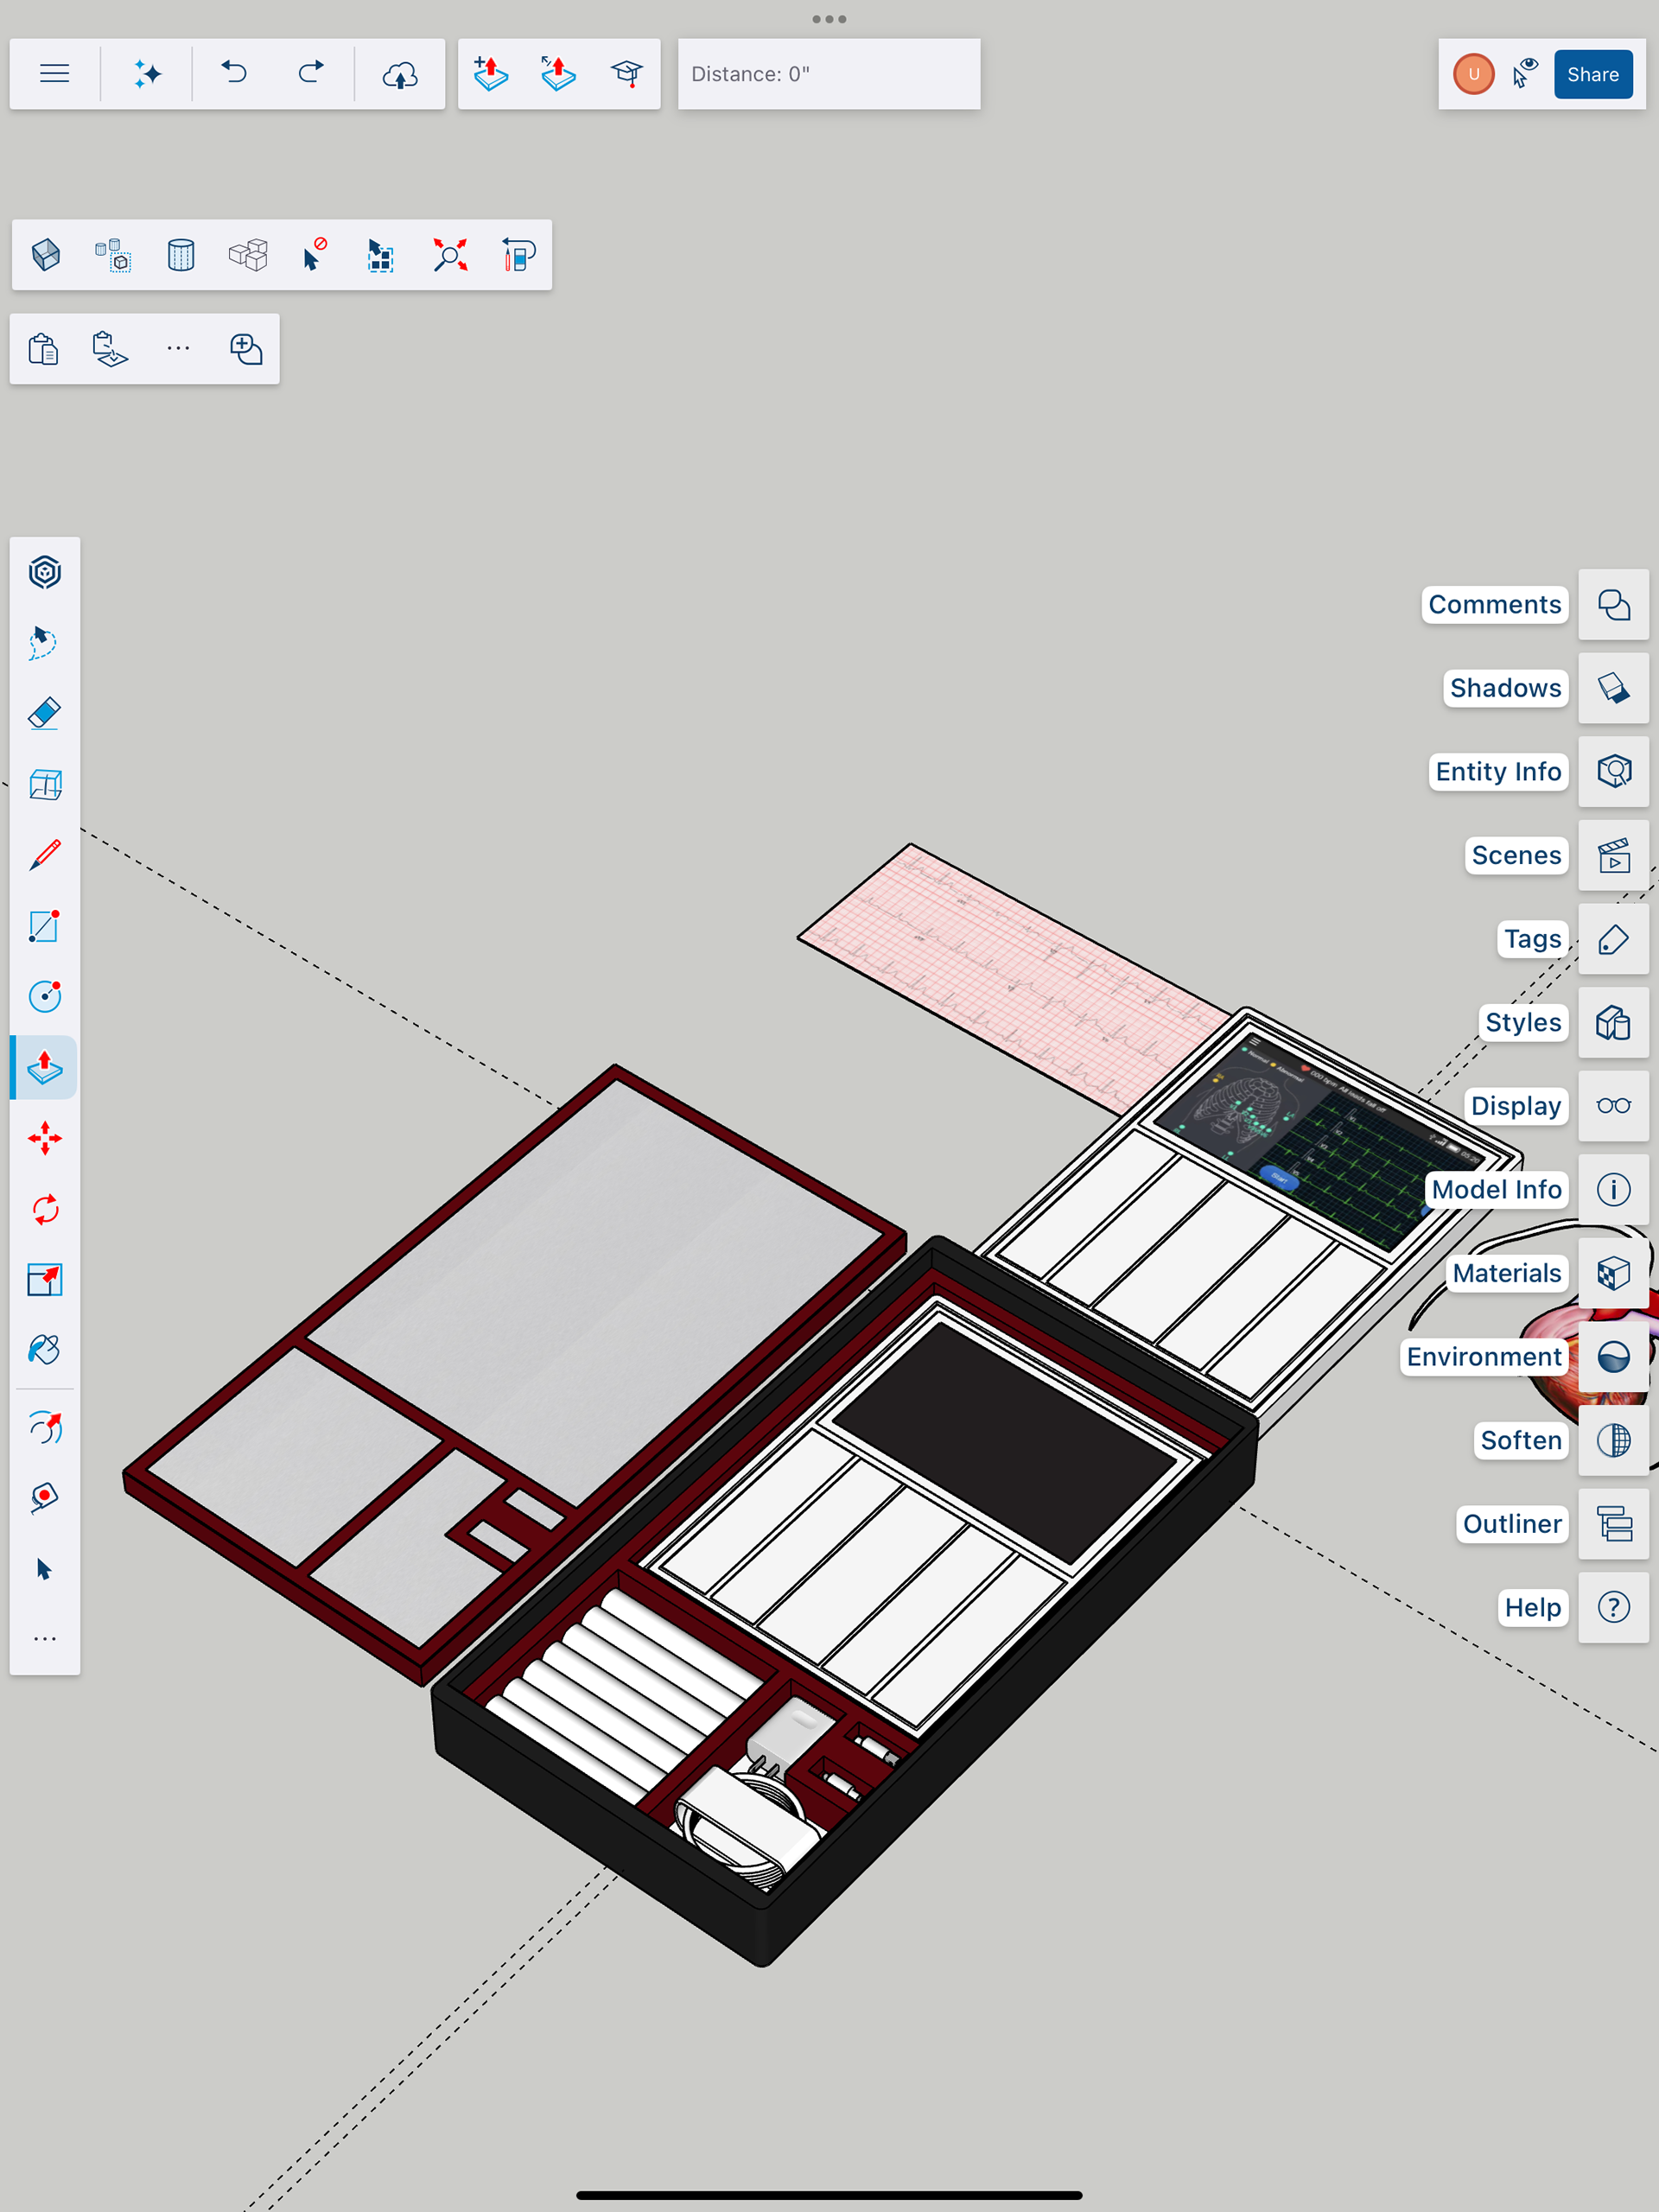Open the hamburger main menu

[55, 74]
